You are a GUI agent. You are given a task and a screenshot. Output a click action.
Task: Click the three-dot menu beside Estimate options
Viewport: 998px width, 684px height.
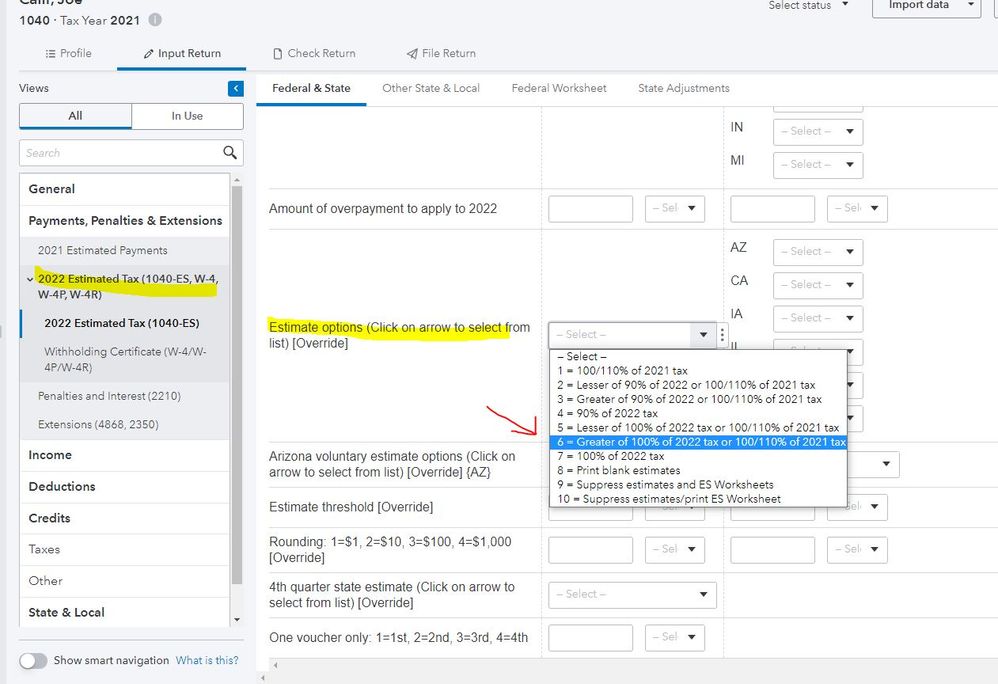[x=723, y=335]
